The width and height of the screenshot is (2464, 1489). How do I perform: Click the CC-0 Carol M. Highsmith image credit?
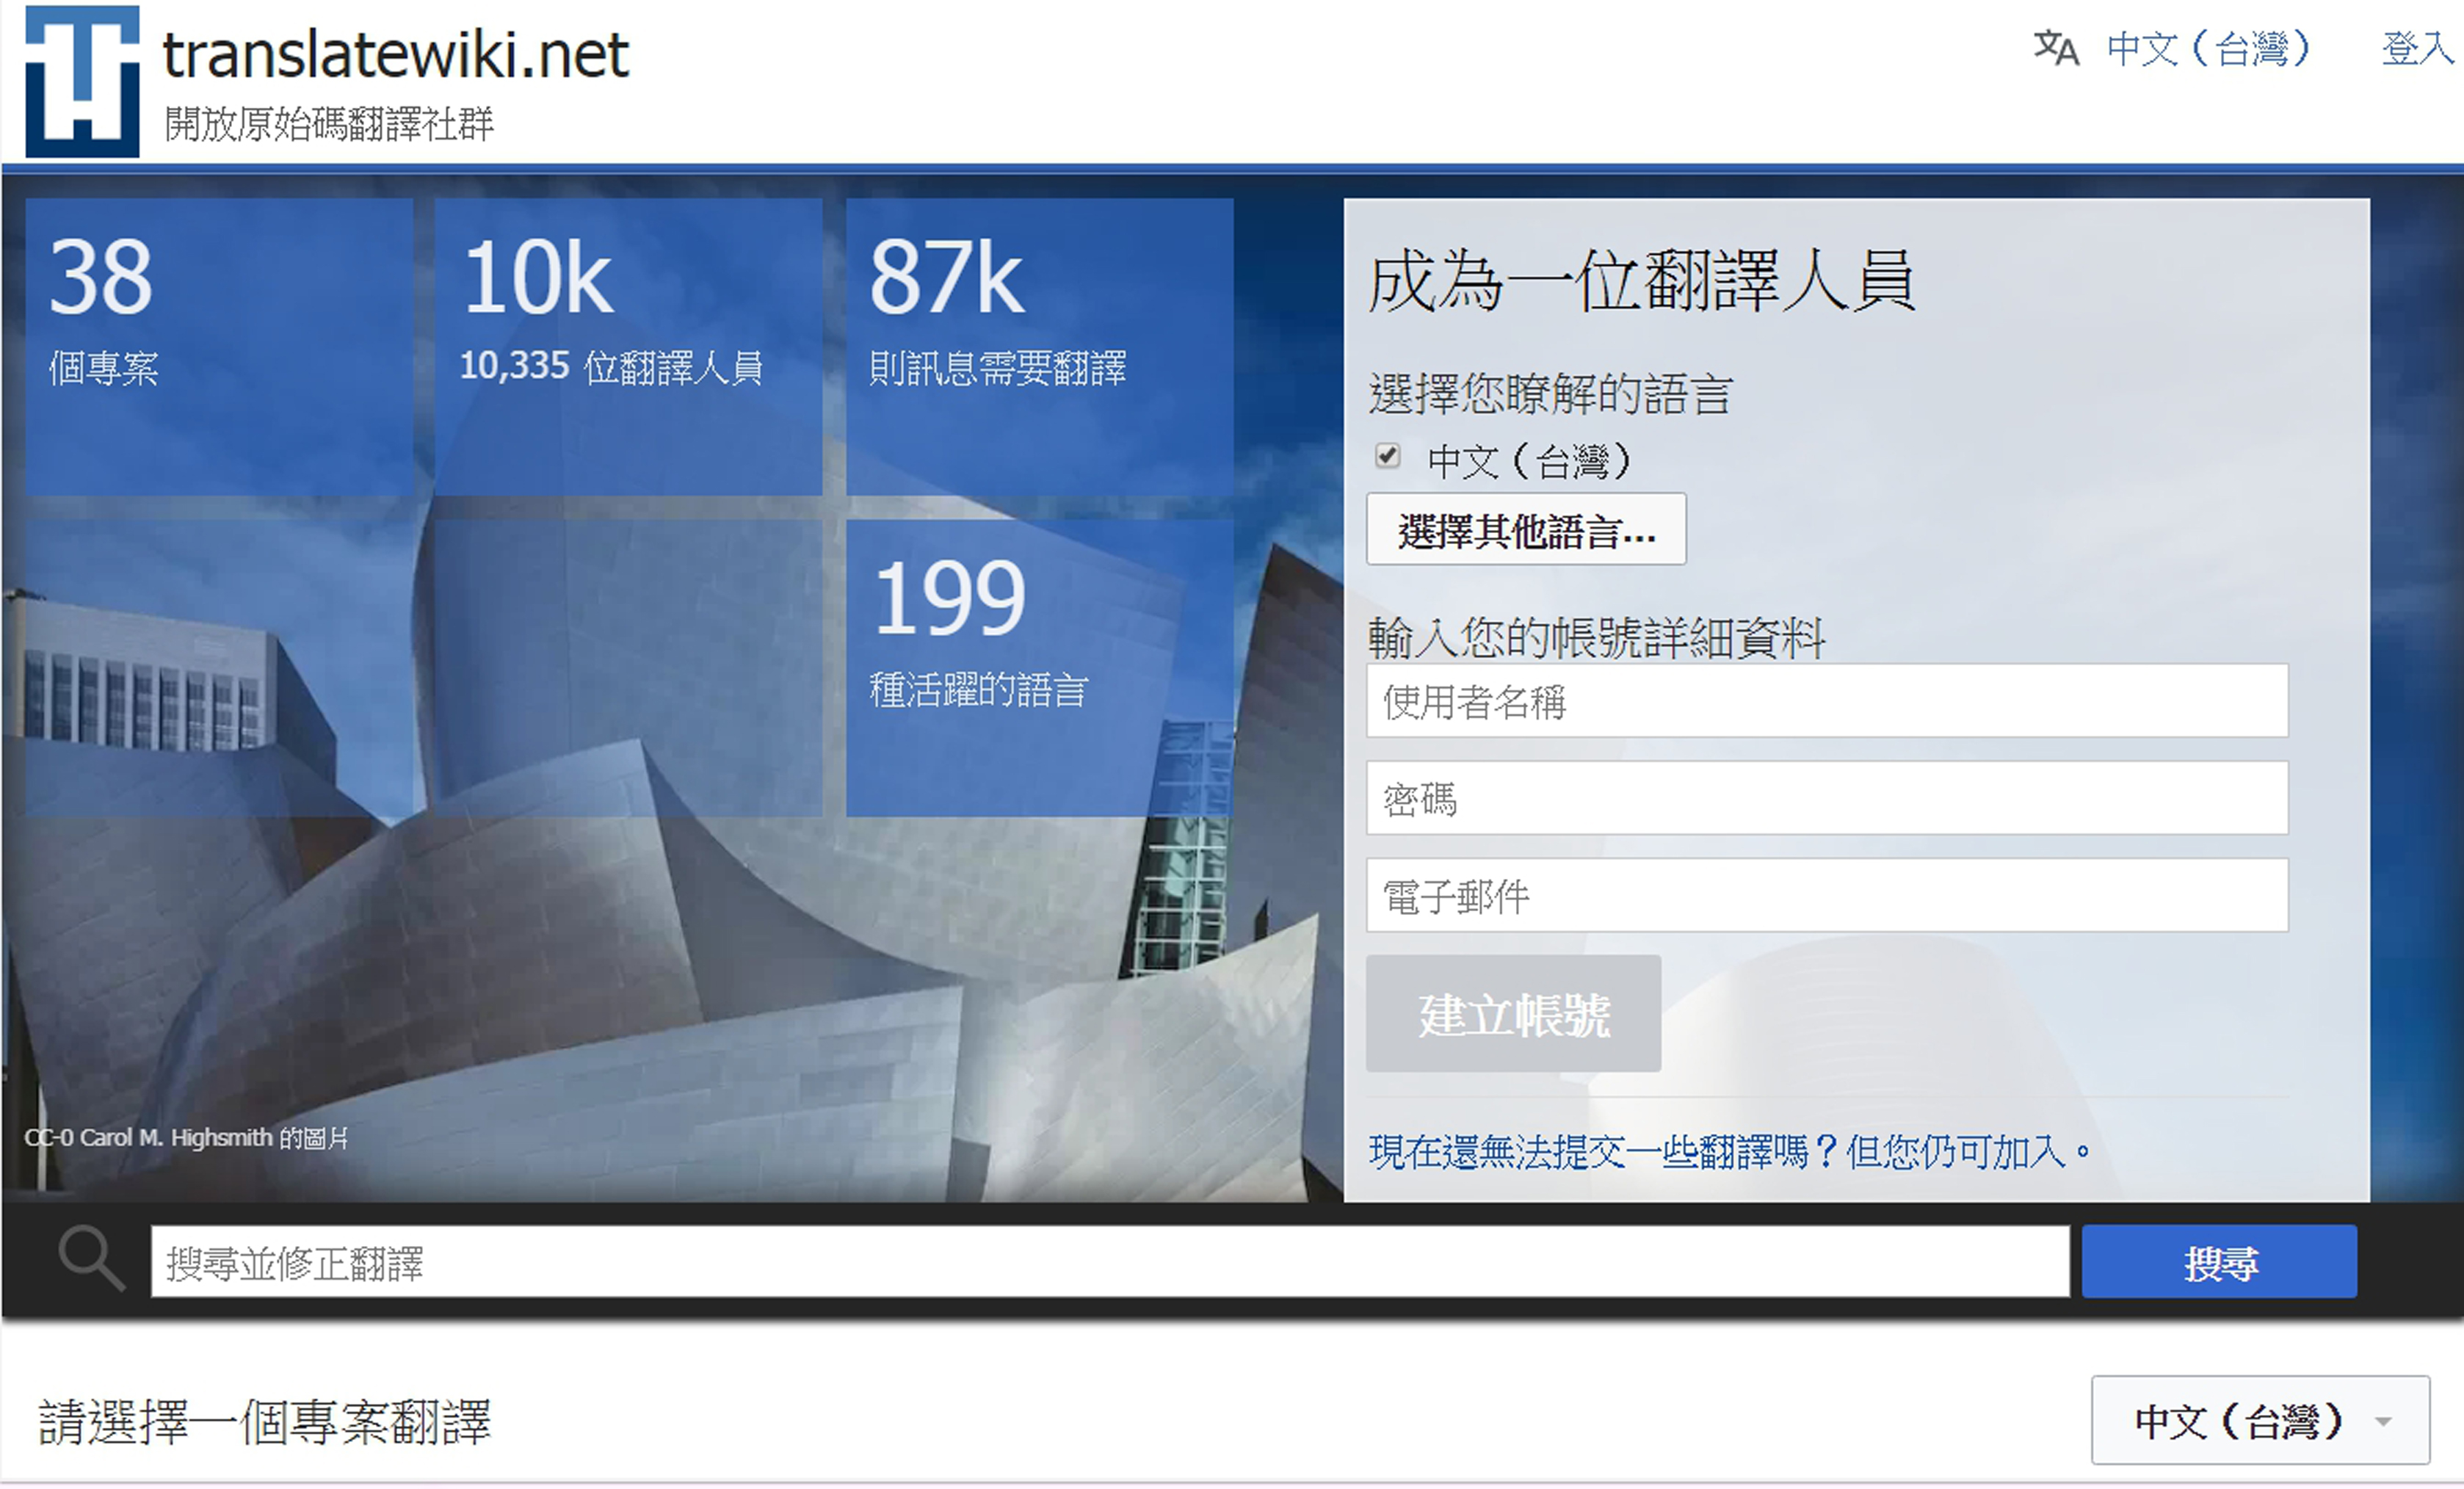coord(186,1138)
